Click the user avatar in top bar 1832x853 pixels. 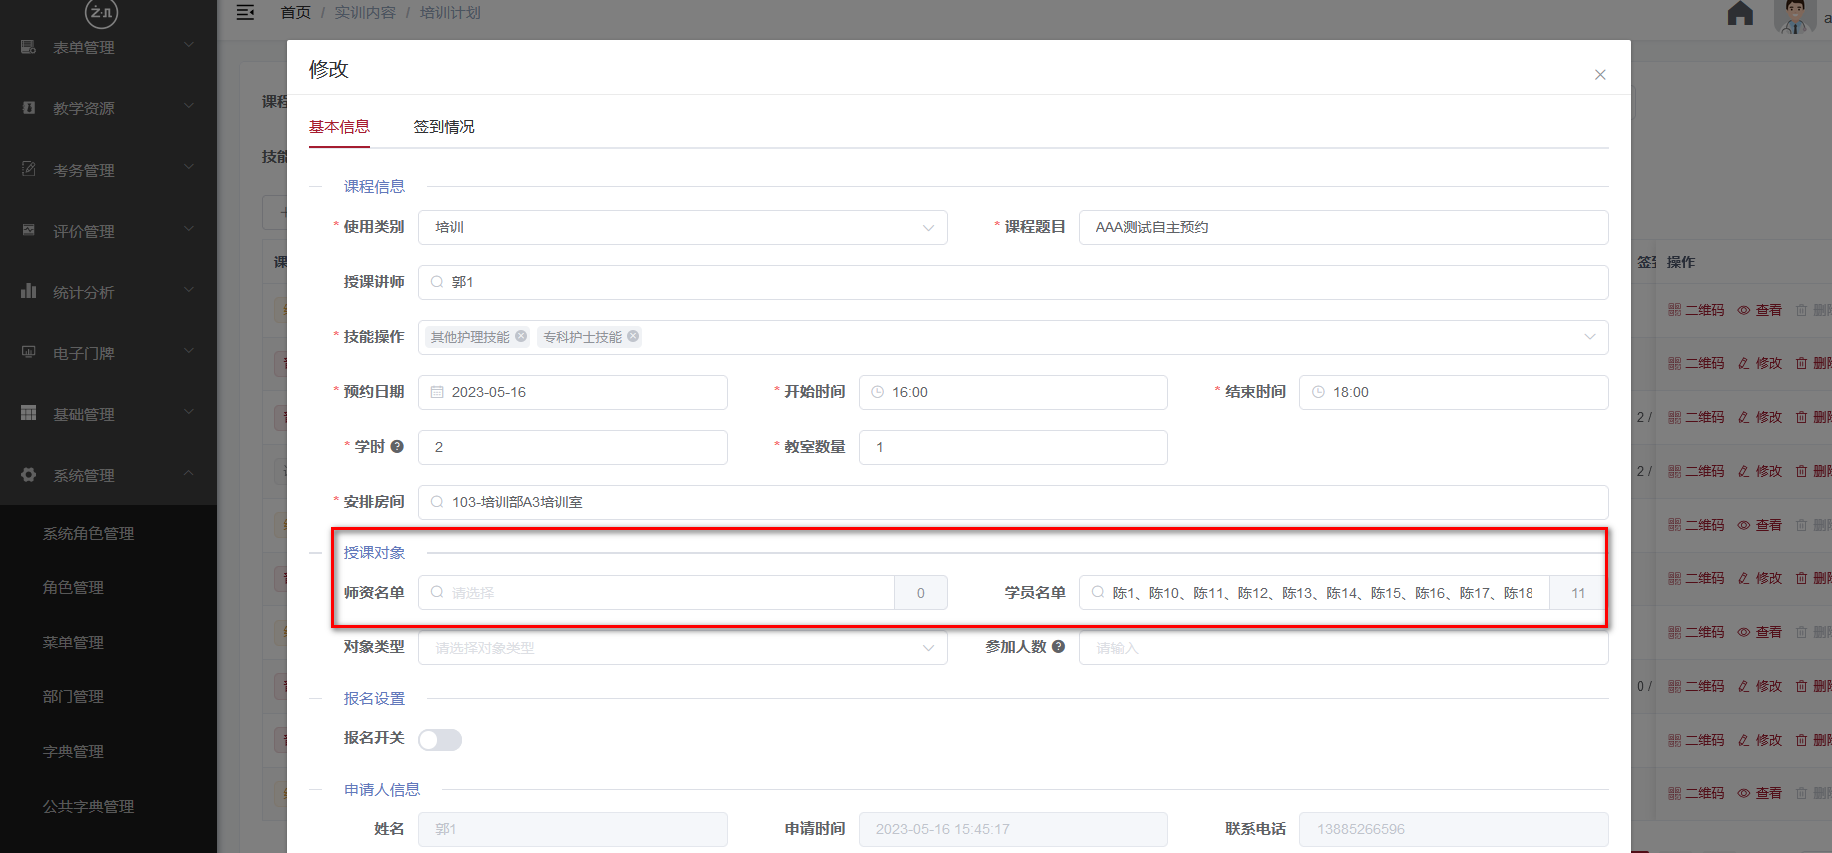tap(1795, 15)
